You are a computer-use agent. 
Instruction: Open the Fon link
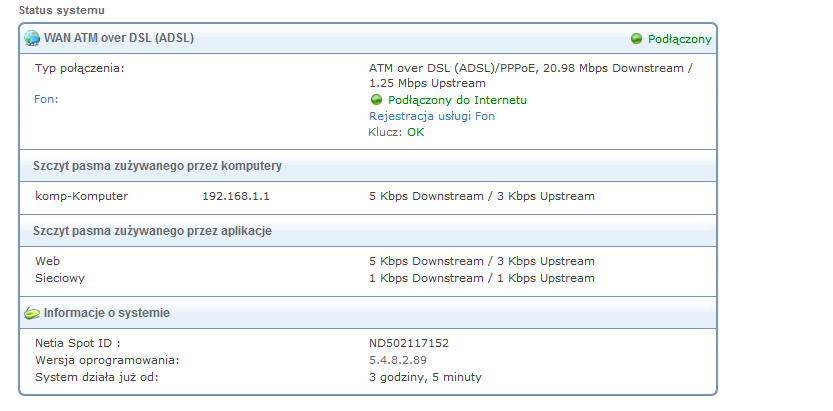coord(46,99)
